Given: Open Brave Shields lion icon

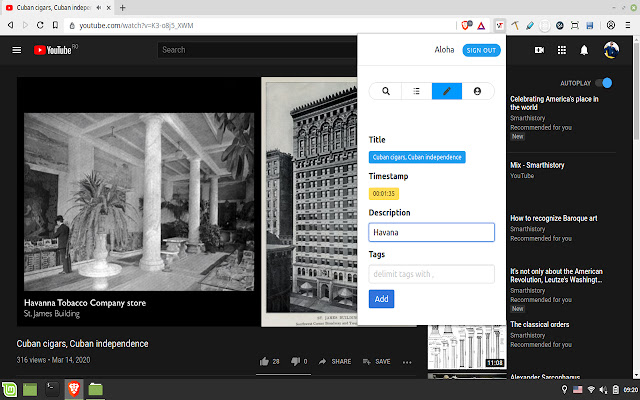Looking at the screenshot, I should 467,25.
